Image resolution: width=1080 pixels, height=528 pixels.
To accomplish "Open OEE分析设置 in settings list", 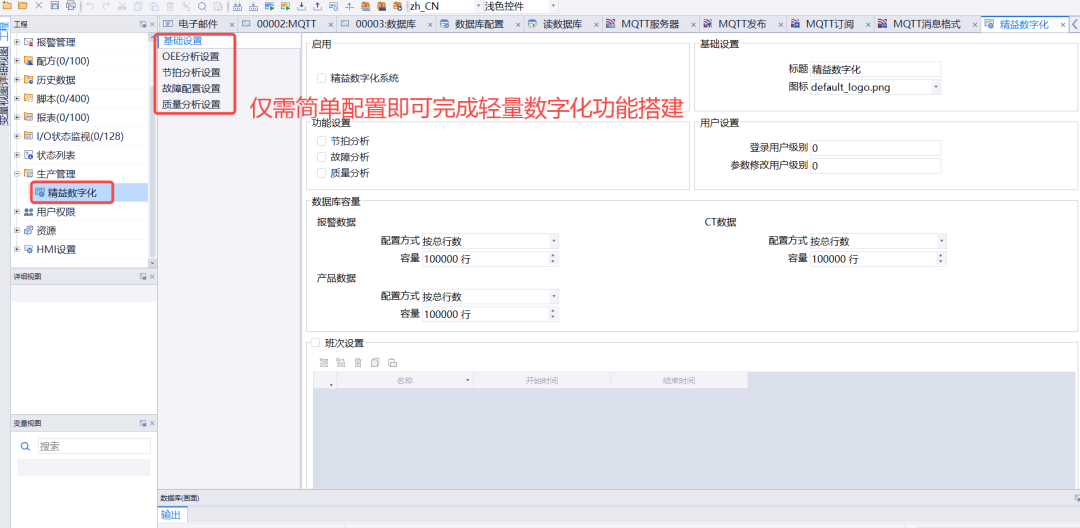I will pyautogui.click(x=191, y=56).
